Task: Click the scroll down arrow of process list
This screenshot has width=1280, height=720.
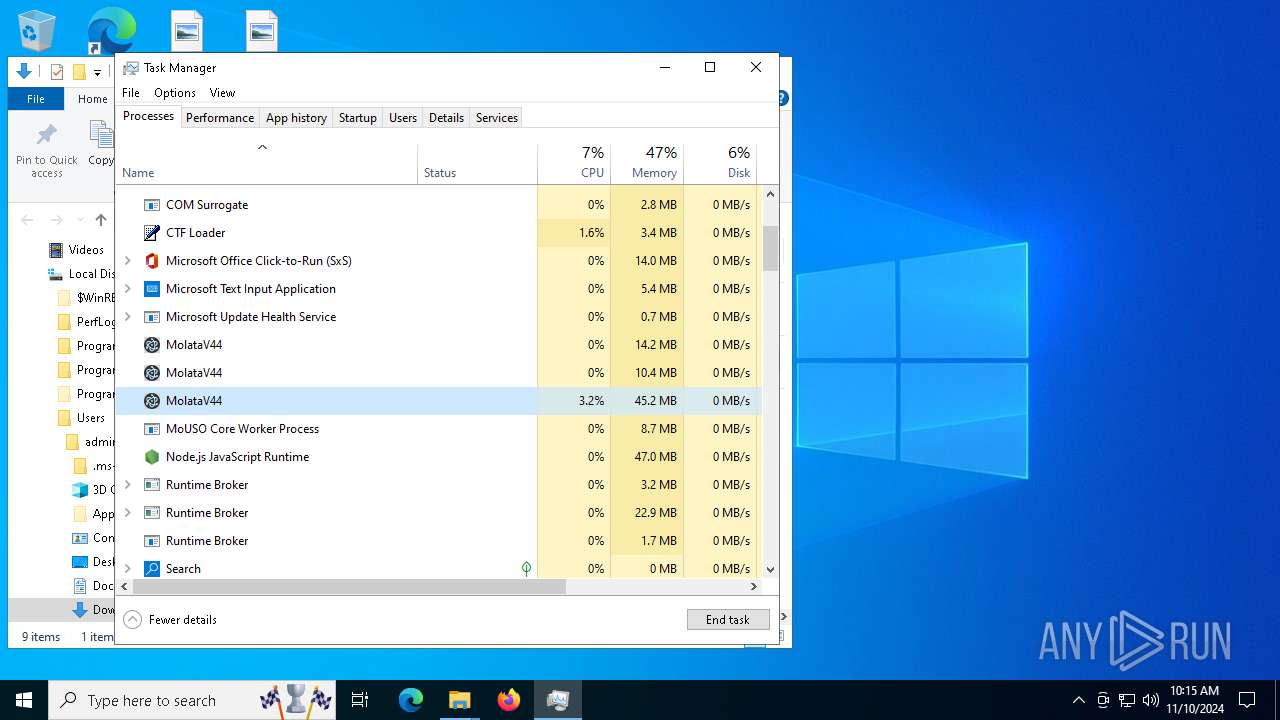Action: pyautogui.click(x=770, y=570)
